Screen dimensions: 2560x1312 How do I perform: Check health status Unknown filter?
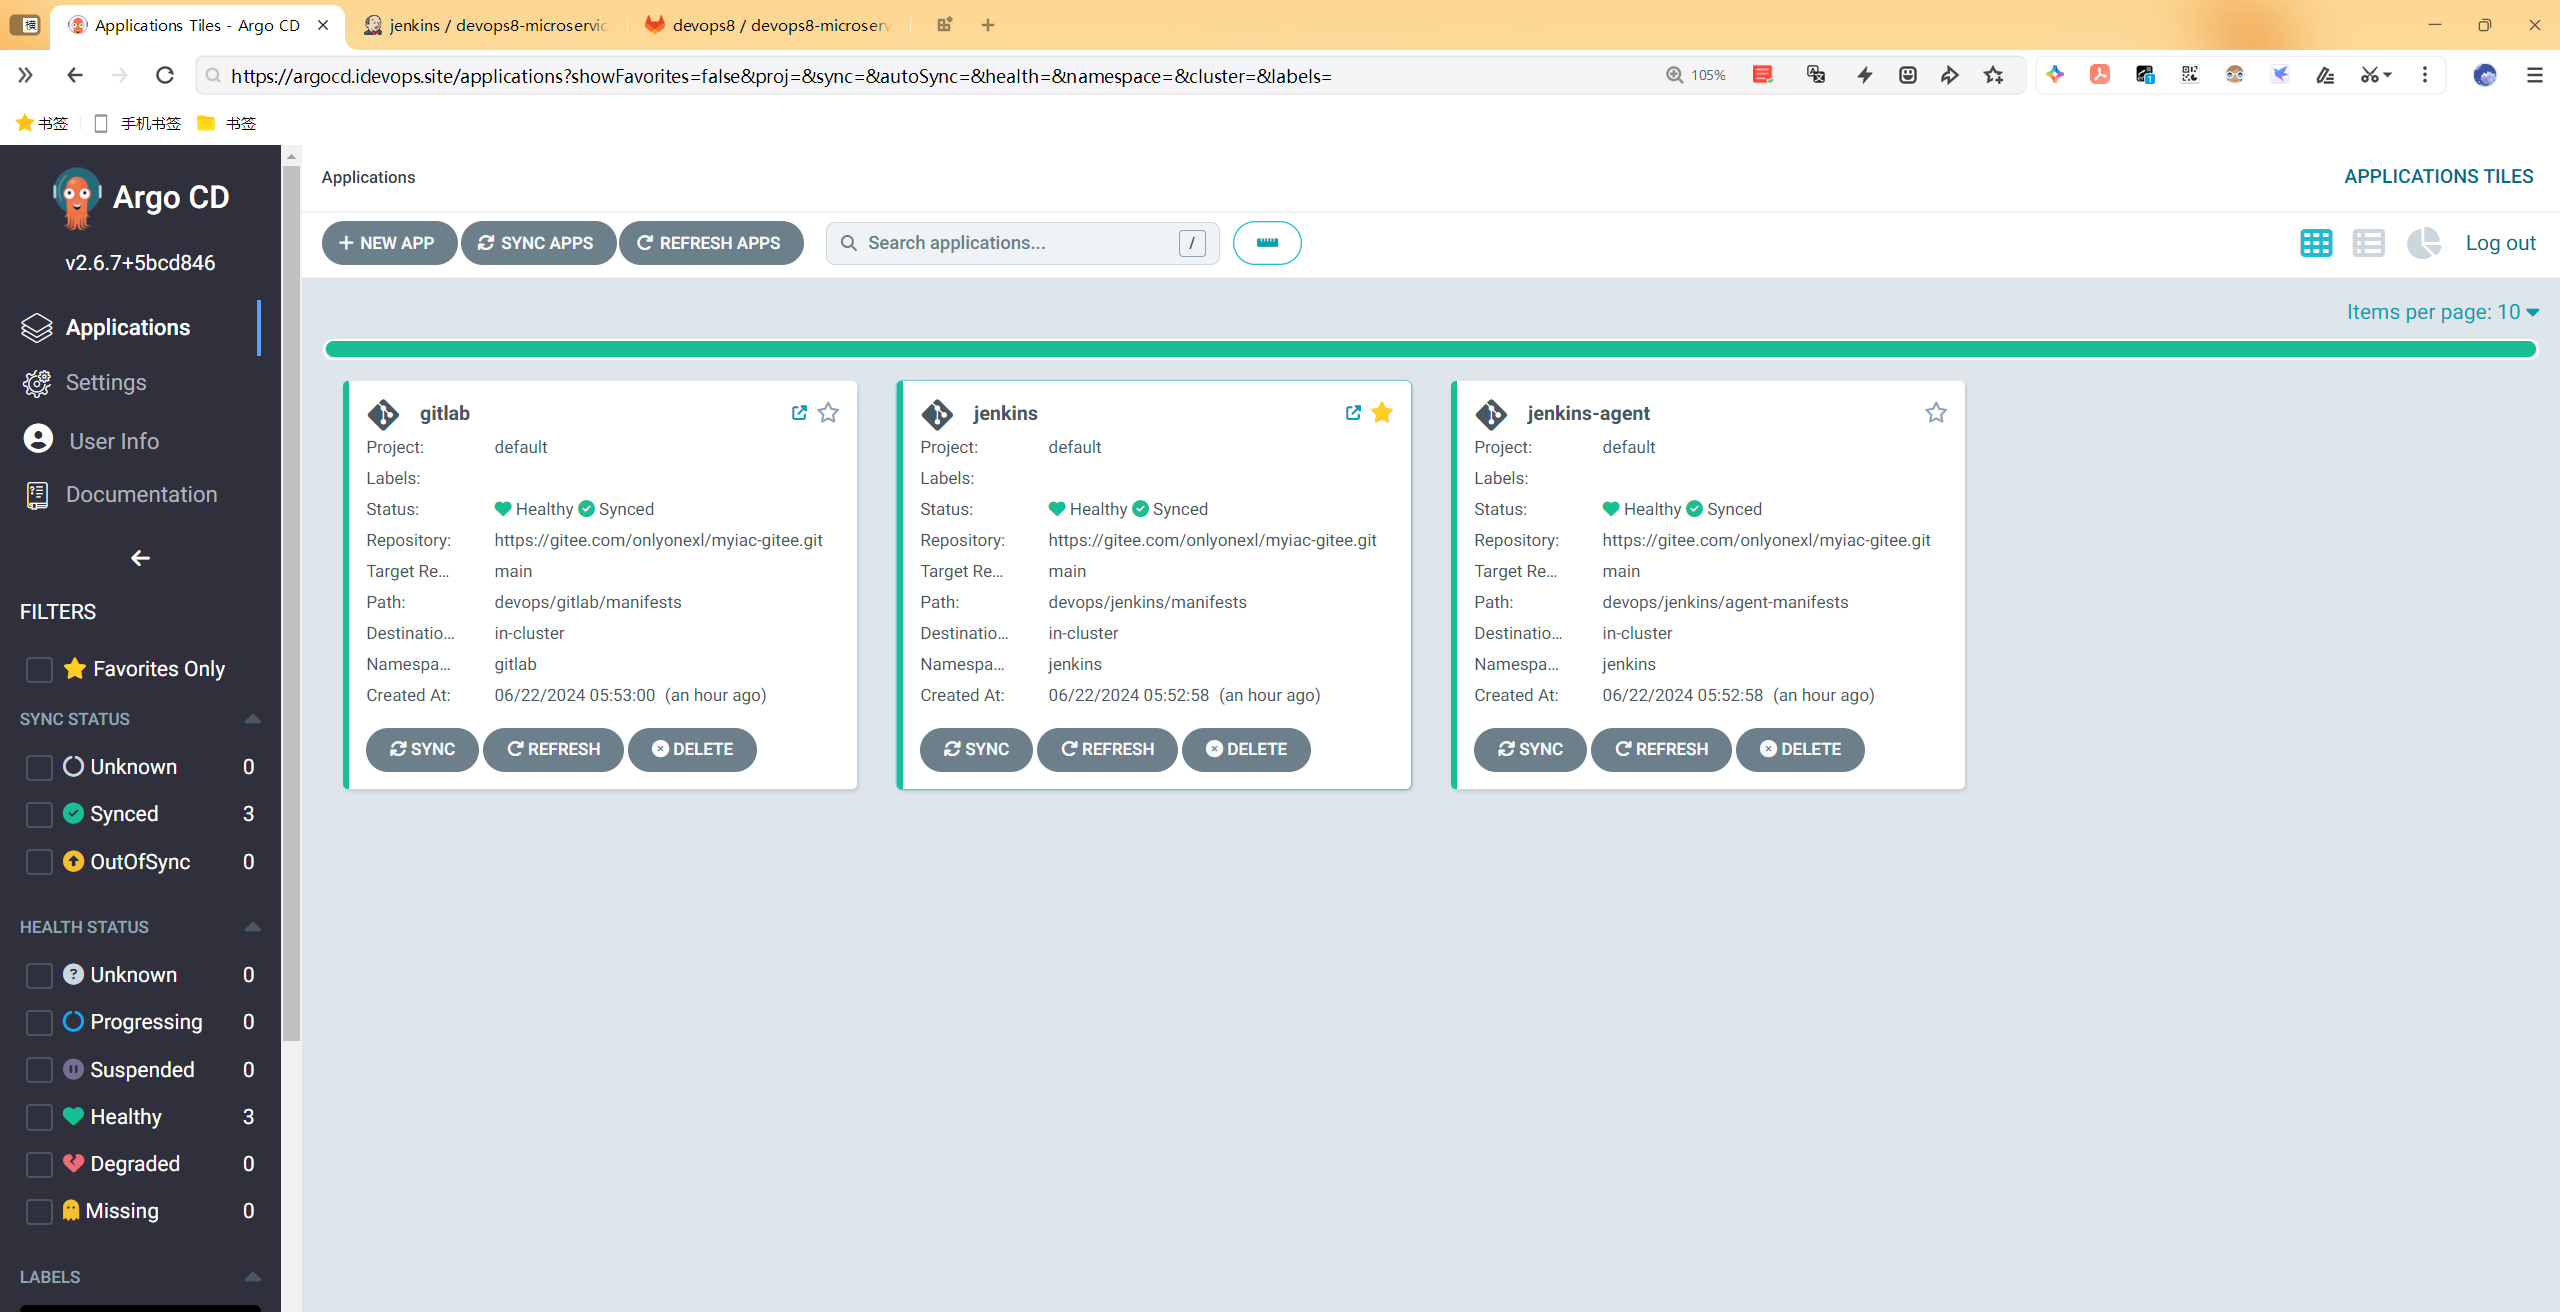(x=39, y=975)
